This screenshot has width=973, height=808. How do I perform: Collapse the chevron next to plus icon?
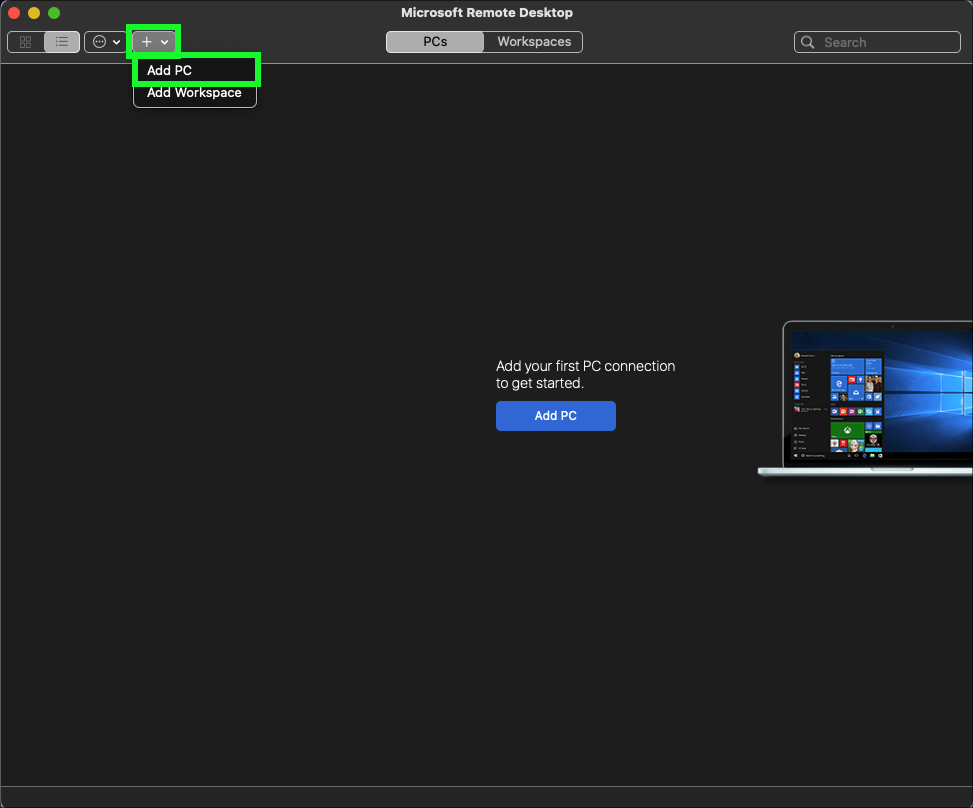(164, 42)
